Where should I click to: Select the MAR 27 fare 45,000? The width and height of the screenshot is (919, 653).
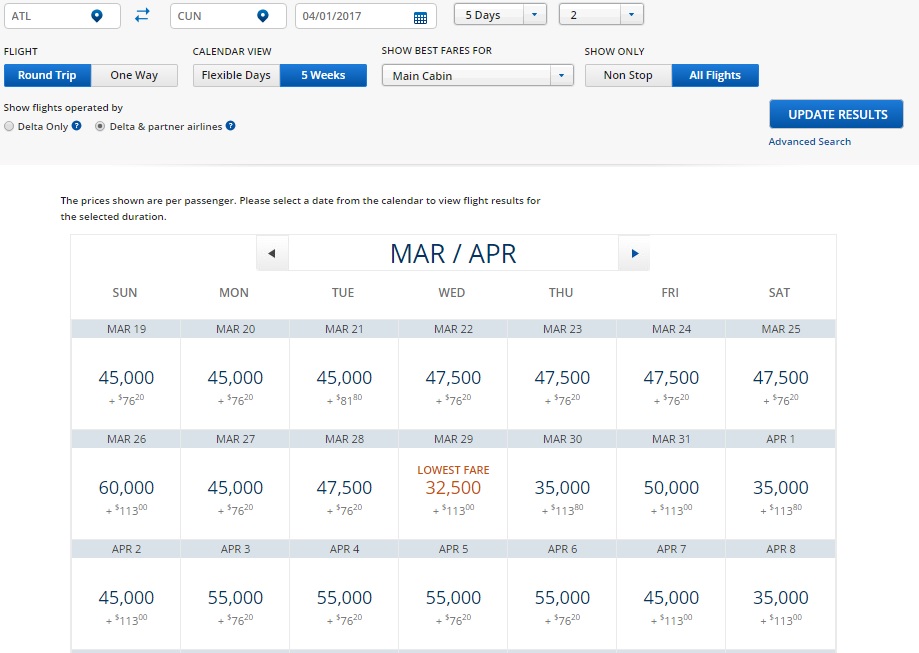click(x=235, y=493)
